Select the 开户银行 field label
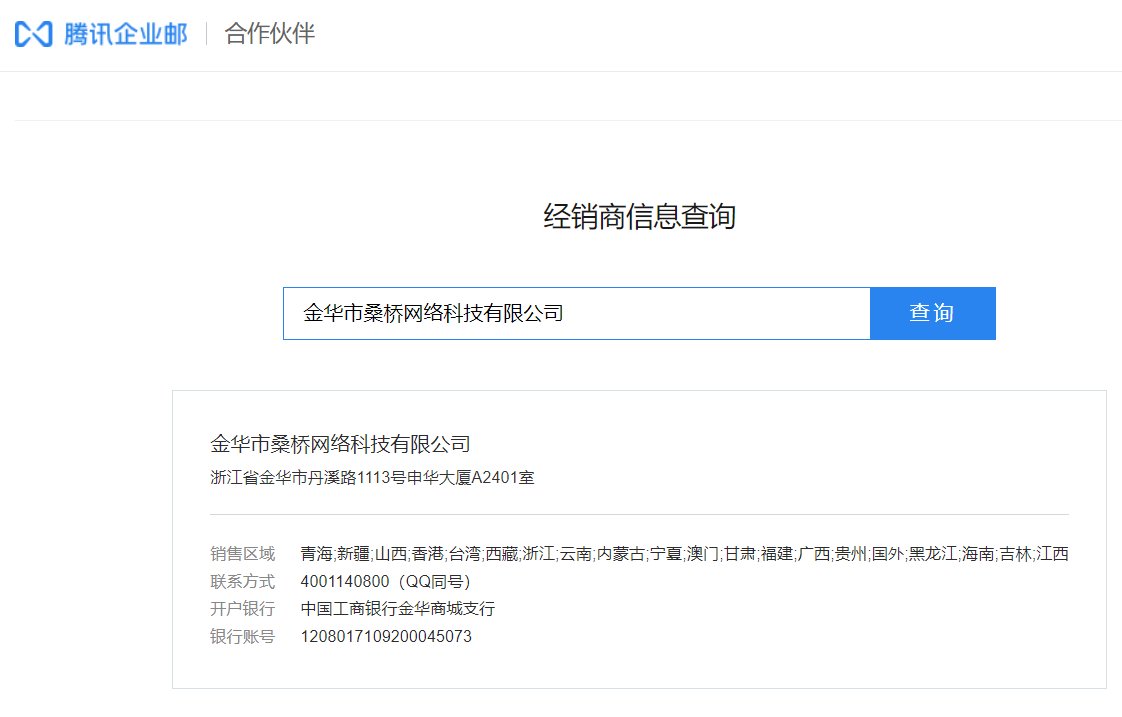 (x=242, y=609)
